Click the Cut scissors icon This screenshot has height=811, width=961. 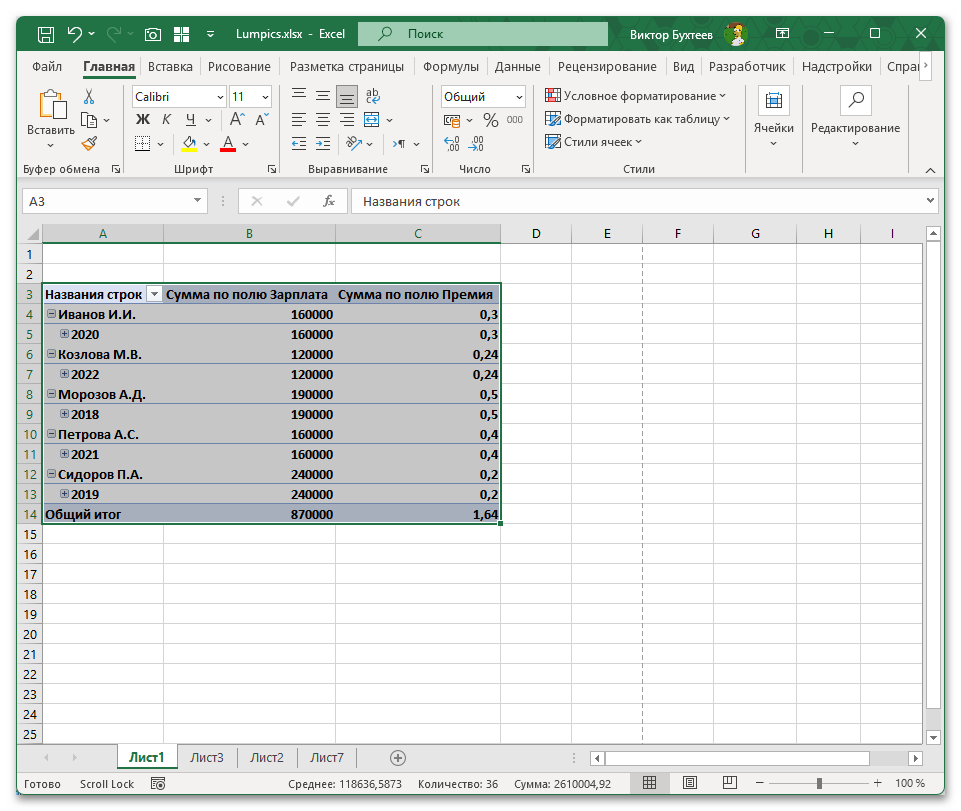pos(89,97)
